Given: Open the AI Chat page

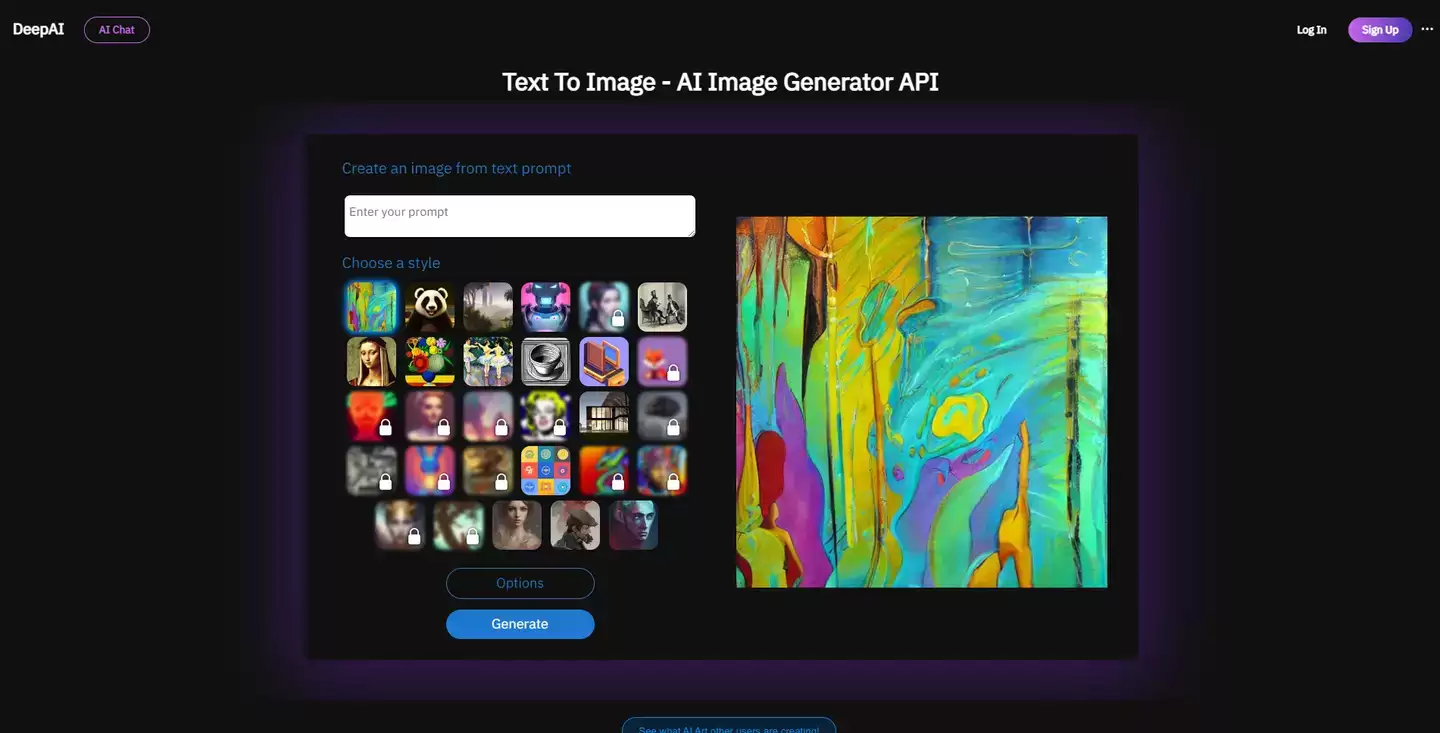Looking at the screenshot, I should pos(117,30).
